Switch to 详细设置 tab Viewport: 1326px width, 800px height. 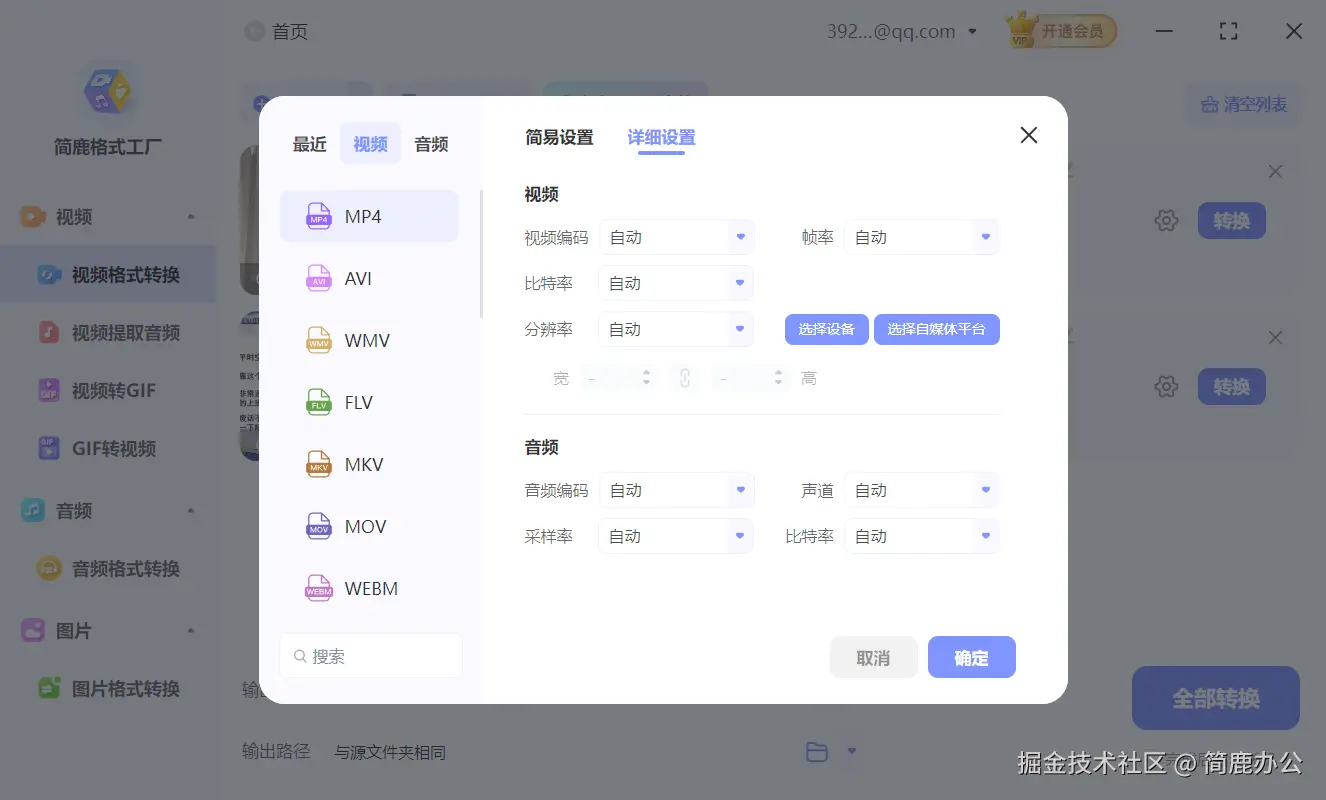point(661,138)
